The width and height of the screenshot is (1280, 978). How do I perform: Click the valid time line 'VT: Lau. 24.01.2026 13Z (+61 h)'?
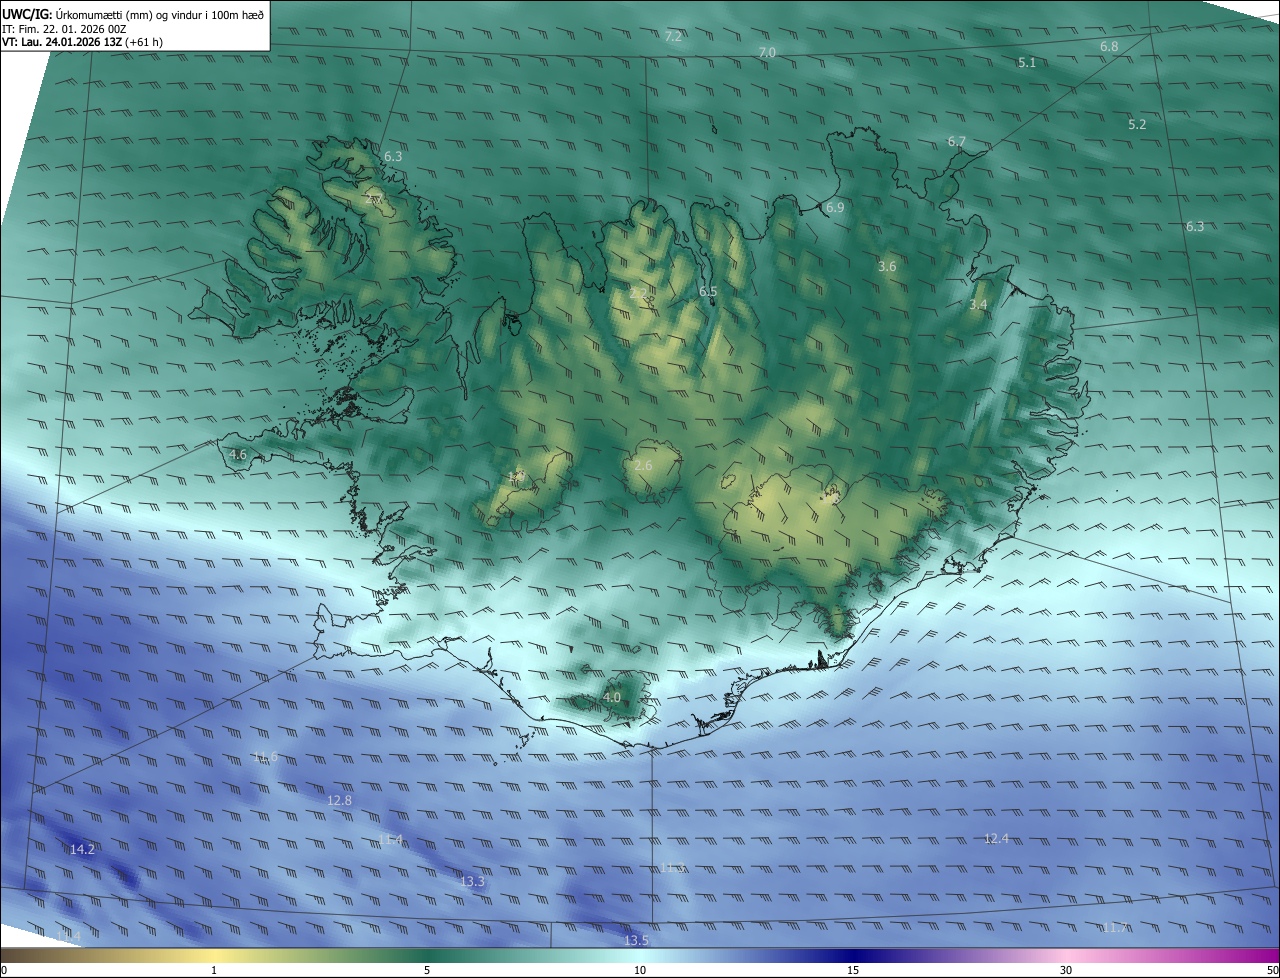tap(83, 42)
